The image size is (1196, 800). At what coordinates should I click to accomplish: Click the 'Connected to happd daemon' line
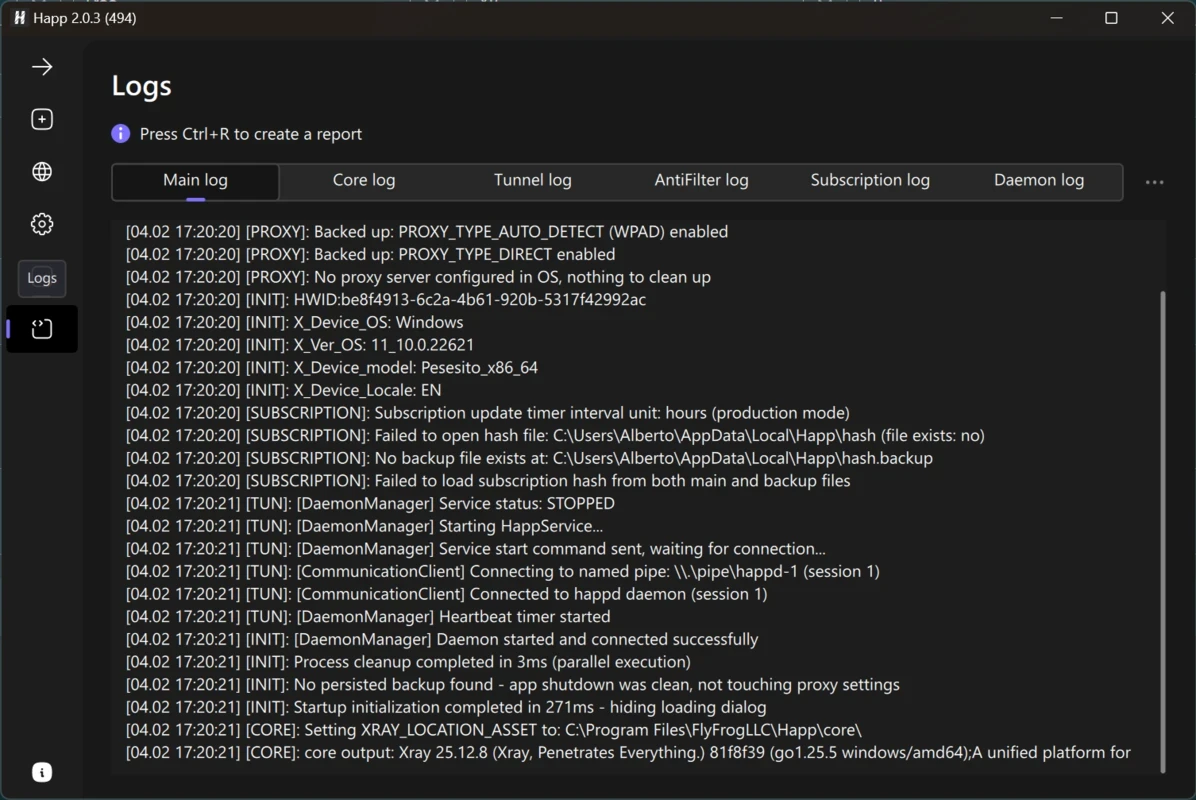point(446,594)
